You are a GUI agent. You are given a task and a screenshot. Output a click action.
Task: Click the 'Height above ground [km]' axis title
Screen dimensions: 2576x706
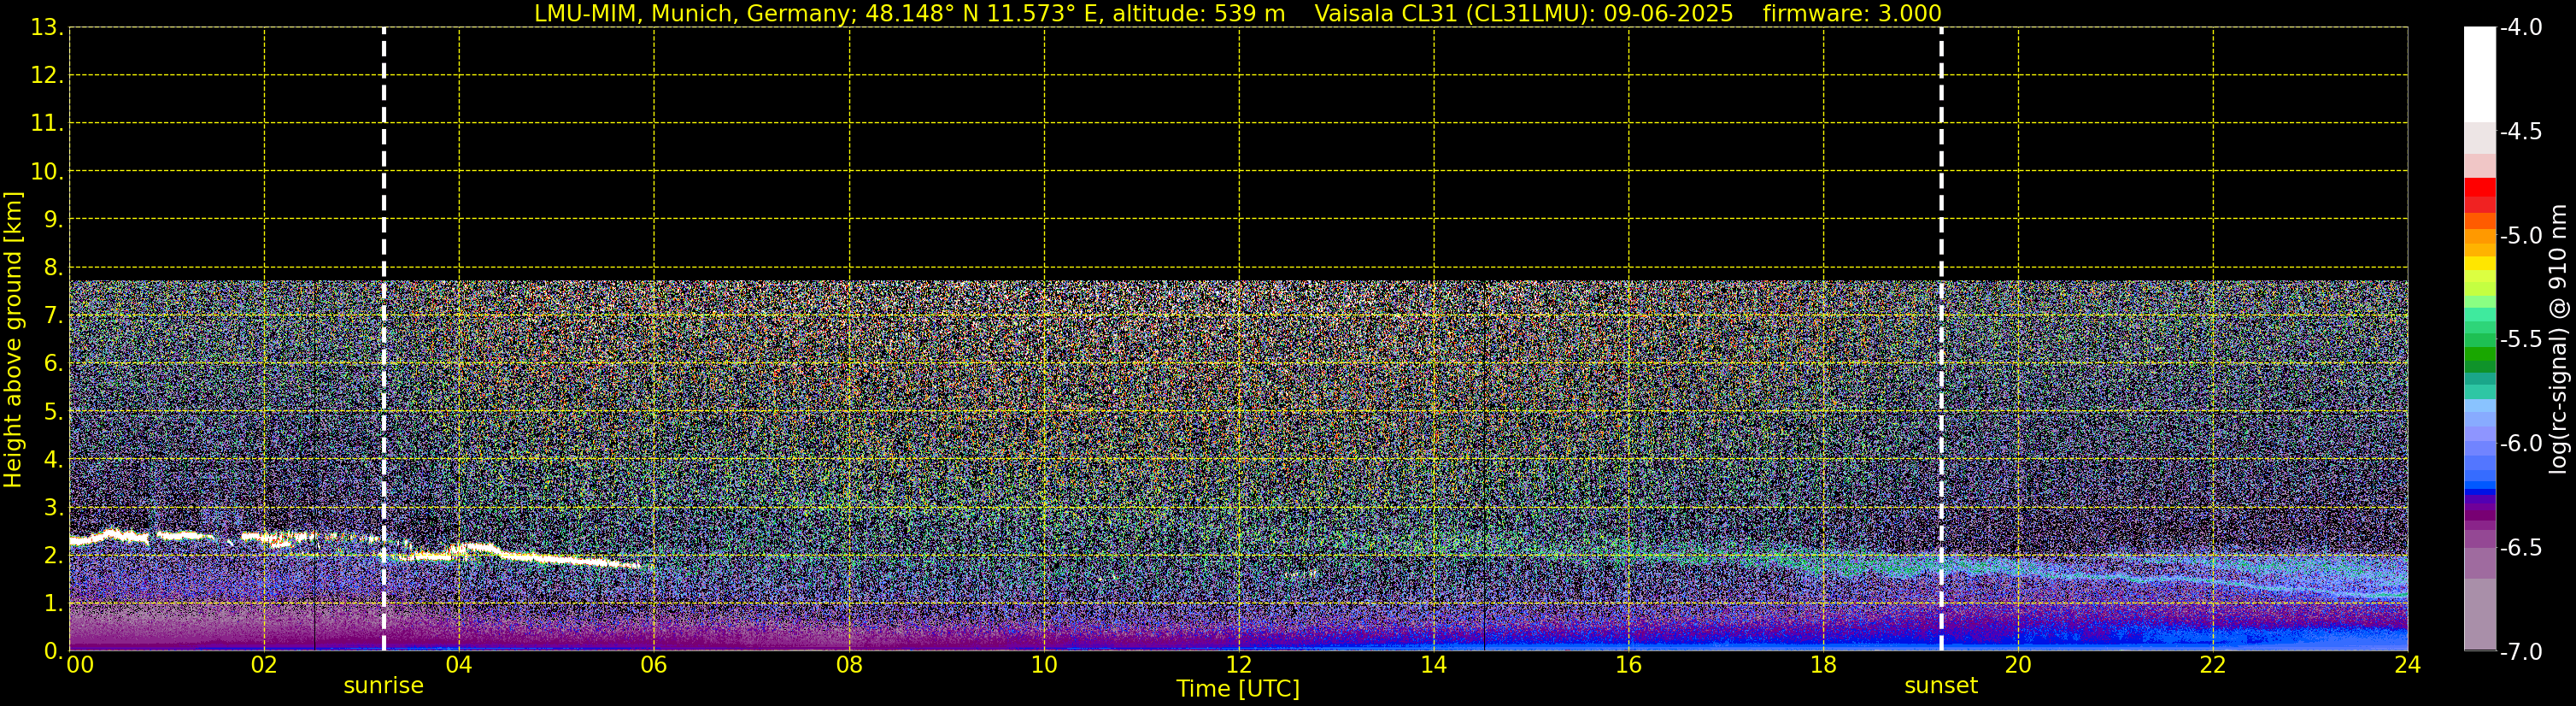click(x=13, y=340)
